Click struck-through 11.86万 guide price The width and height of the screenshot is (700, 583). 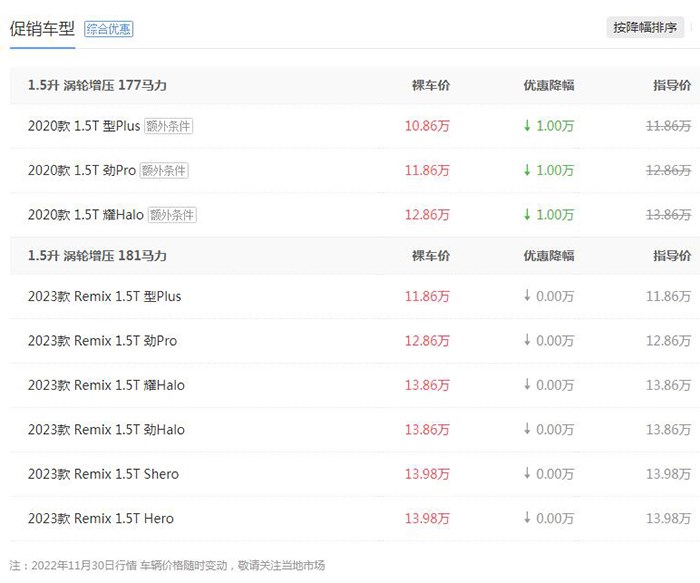click(x=668, y=126)
